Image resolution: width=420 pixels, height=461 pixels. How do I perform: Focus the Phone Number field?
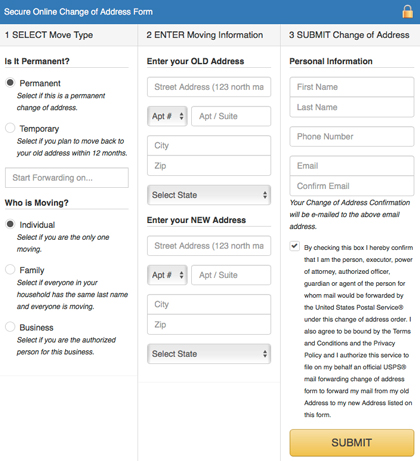(x=352, y=136)
